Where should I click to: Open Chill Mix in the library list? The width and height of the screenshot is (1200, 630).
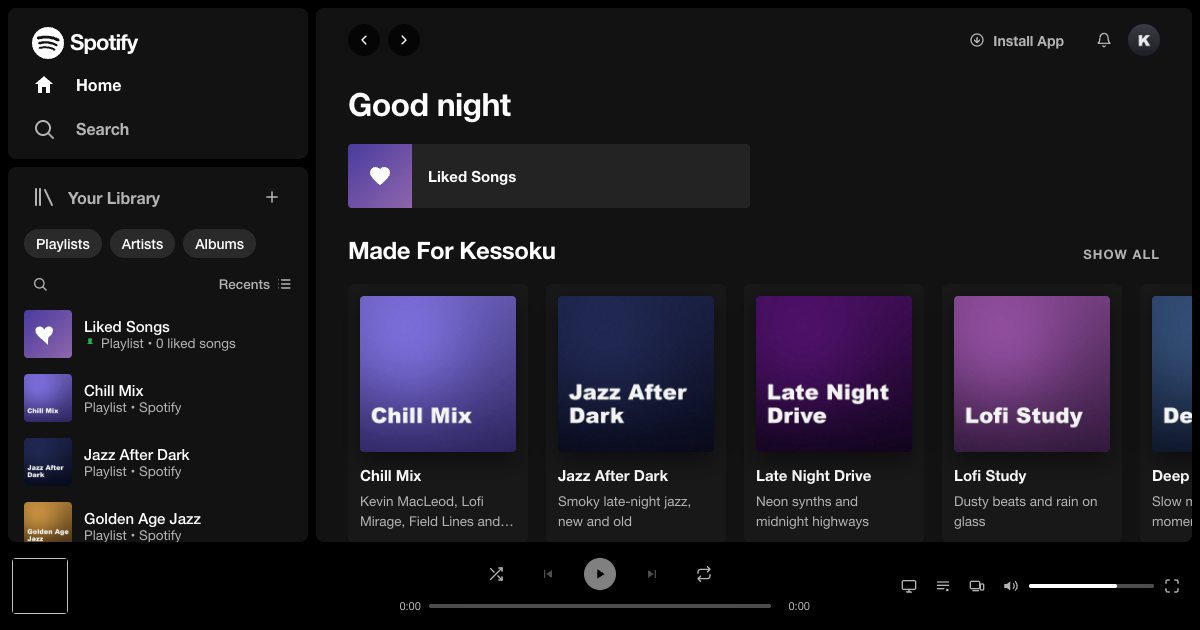tap(158, 398)
